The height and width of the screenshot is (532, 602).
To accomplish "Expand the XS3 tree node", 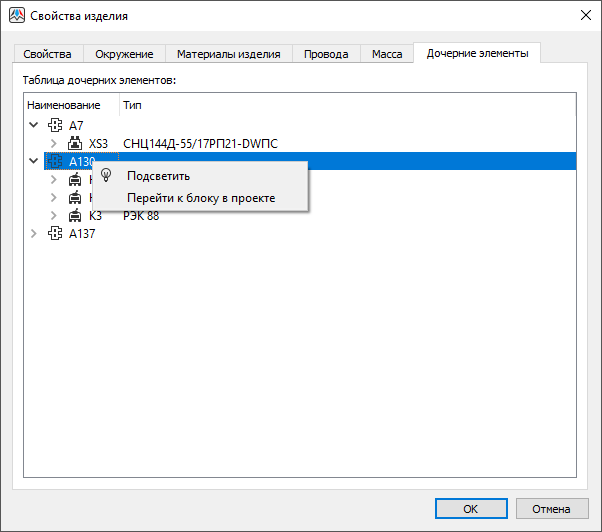I will point(54,143).
